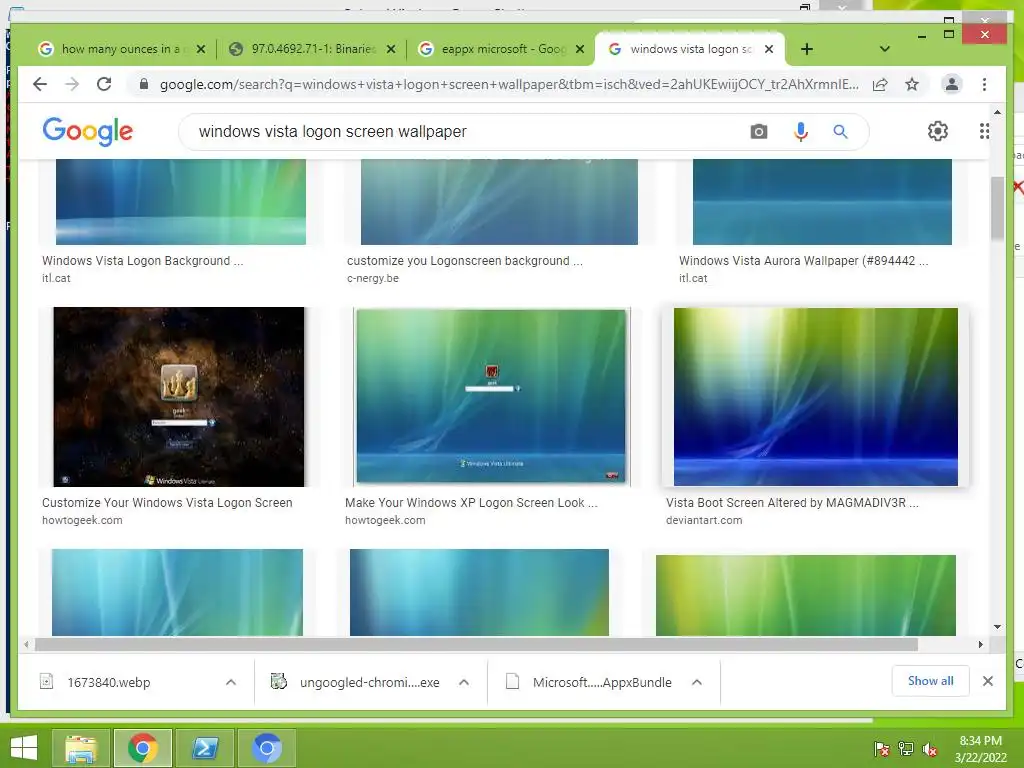Click c-nergy.be source text
Screen dimensions: 1024x768
(x=373, y=278)
